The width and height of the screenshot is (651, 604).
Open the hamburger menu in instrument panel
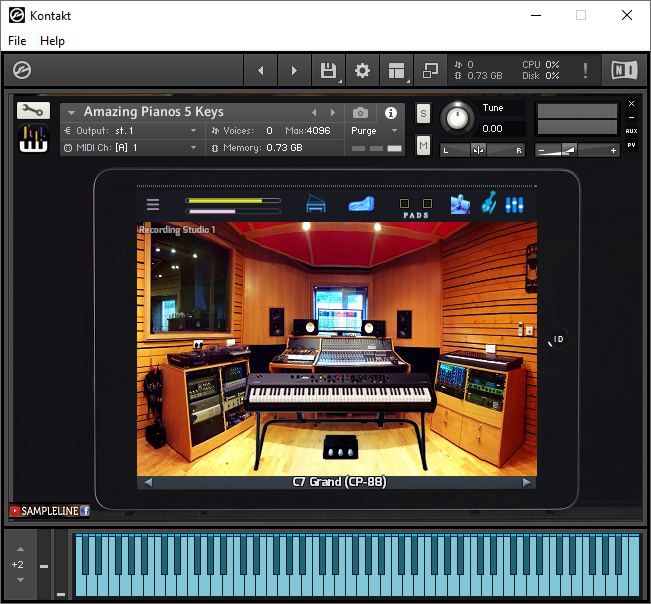tap(153, 204)
